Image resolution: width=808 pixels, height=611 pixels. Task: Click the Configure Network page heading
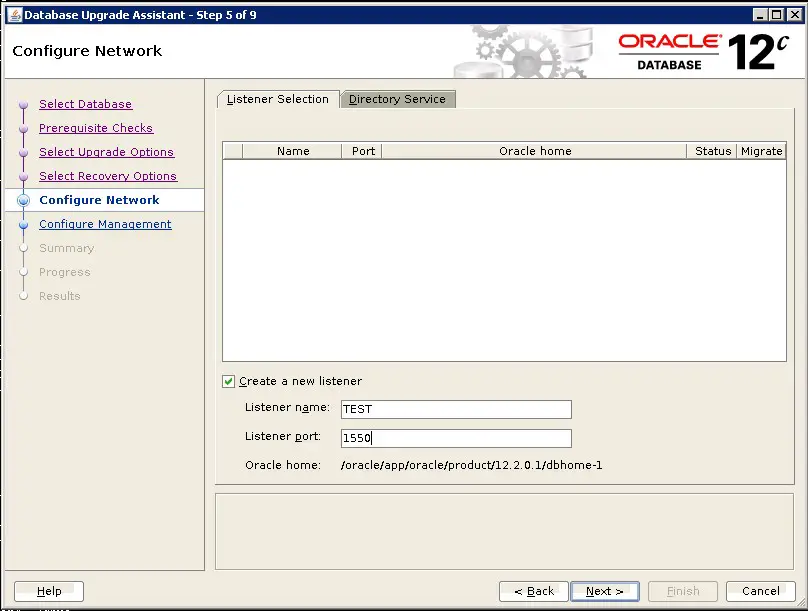87,51
